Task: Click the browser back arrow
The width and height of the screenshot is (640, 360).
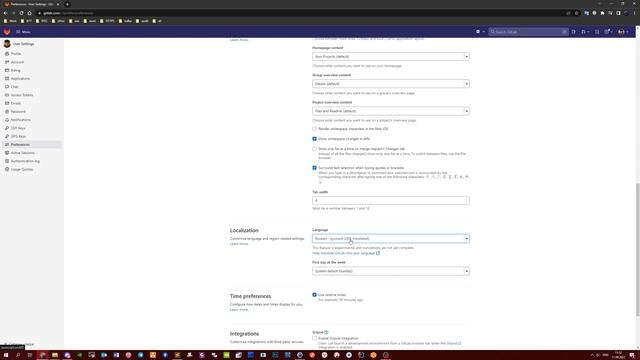Action: (x=5, y=13)
